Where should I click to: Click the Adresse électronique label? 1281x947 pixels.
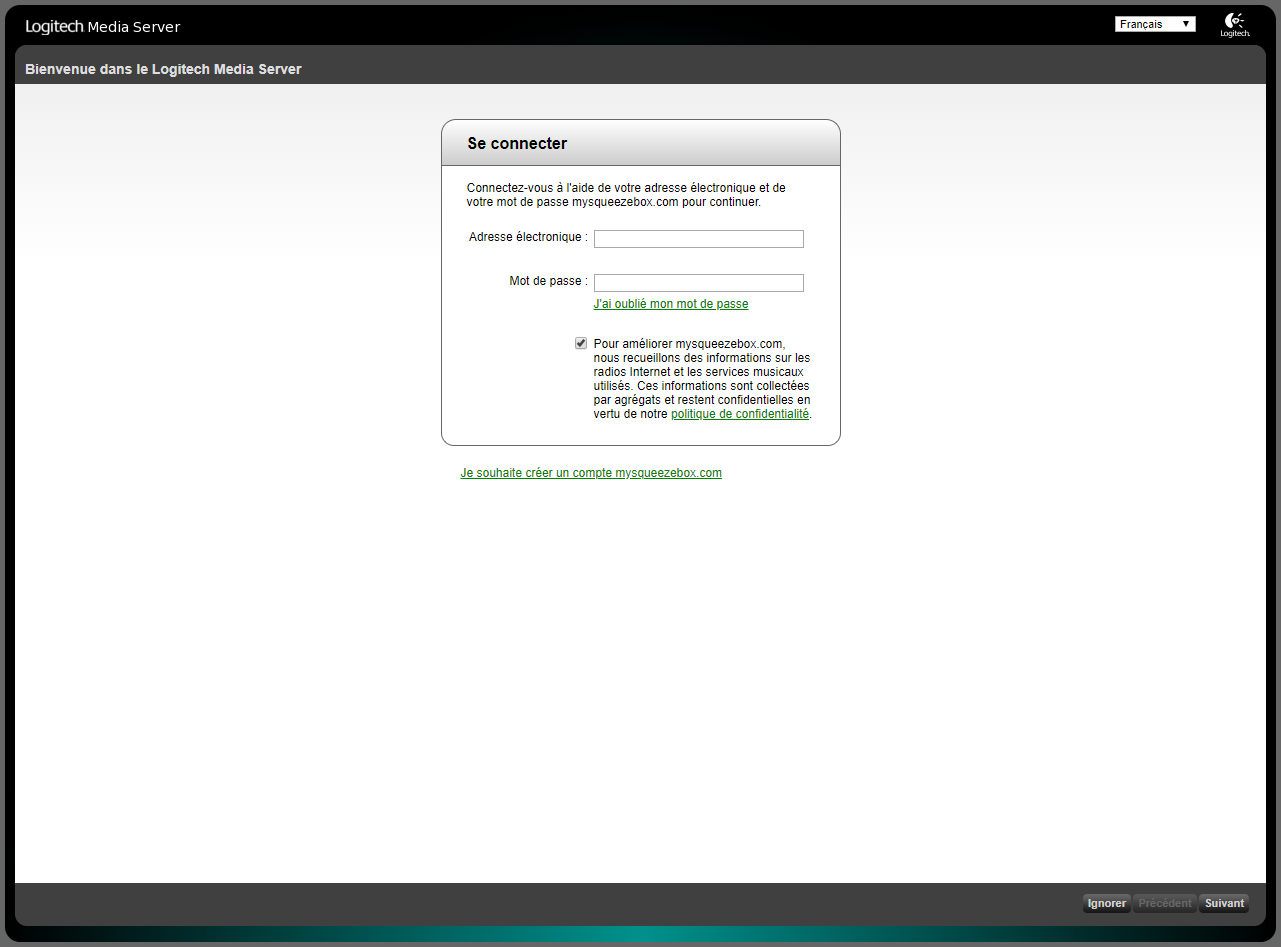pyautogui.click(x=528, y=237)
